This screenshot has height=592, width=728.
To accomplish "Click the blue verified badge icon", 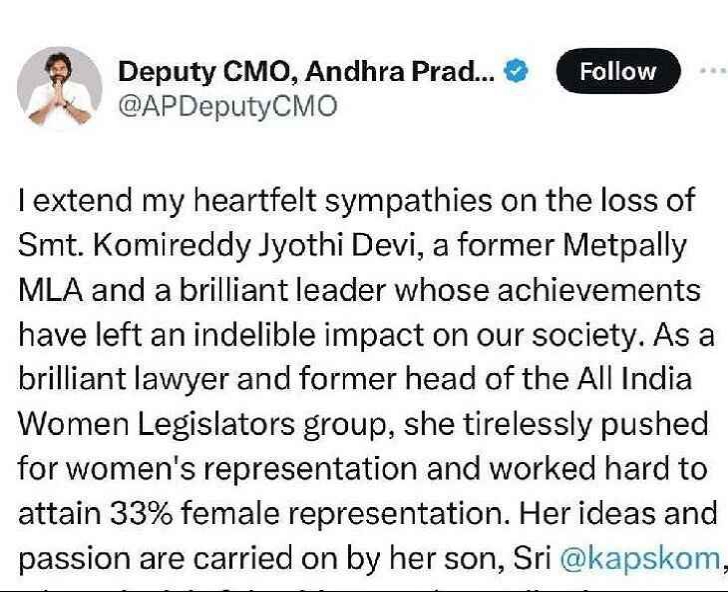I will tap(516, 72).
